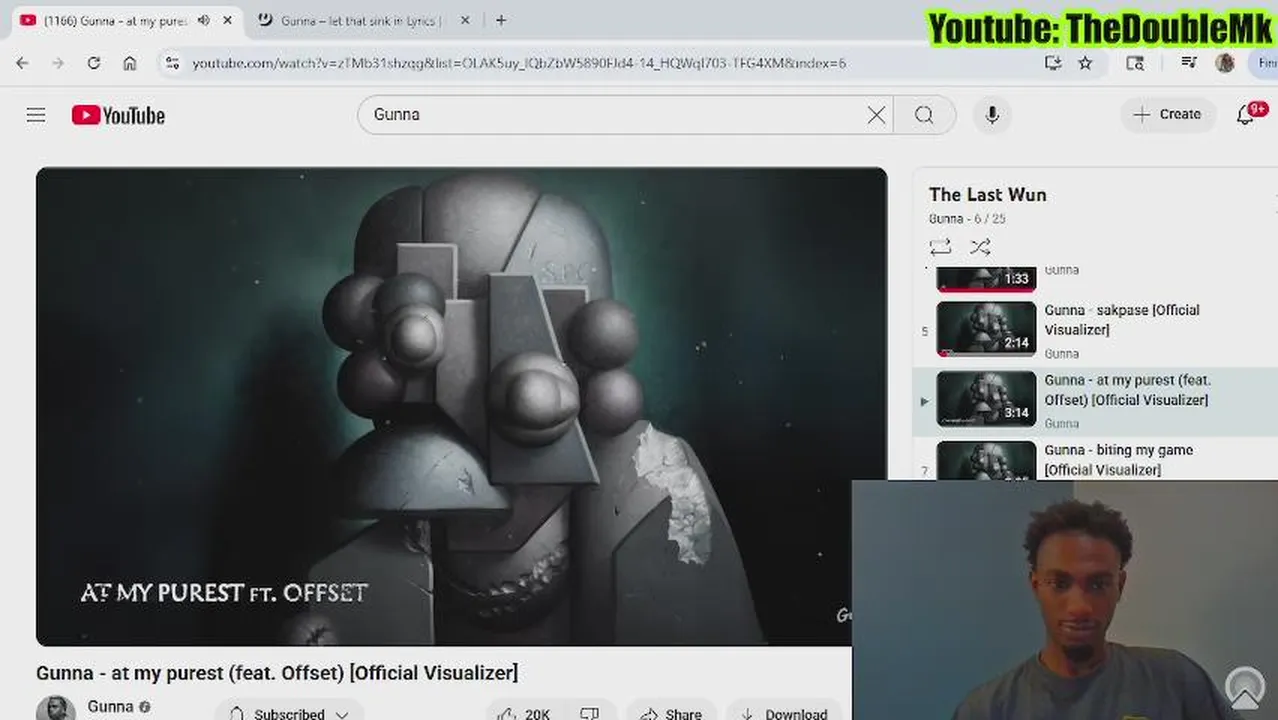Screen dimensions: 1278x720
Task: Switch to let that sink in Lyrics tab
Action: pos(361,20)
